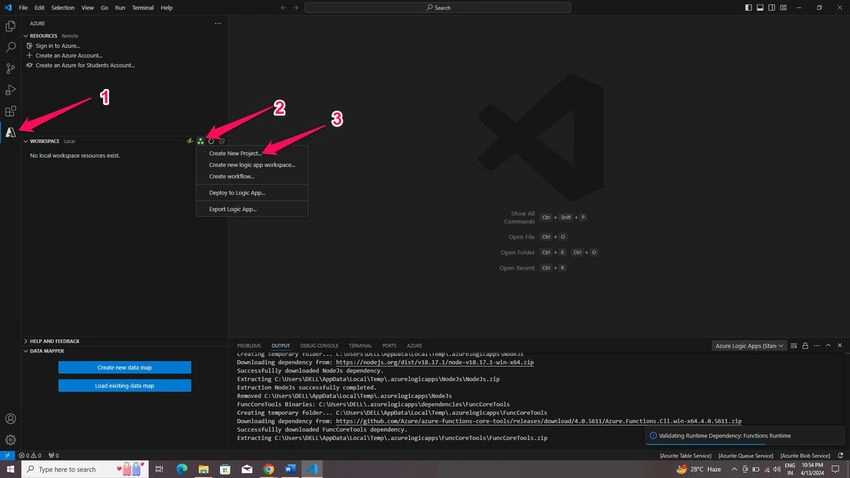
Task: Click the Azure Functions lightning icon in Workspace
Action: coord(190,141)
